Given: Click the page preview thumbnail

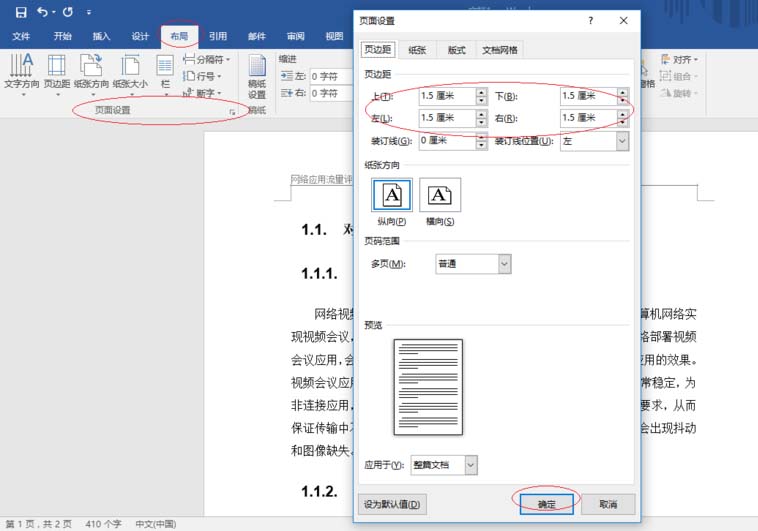Looking at the screenshot, I should pyautogui.click(x=428, y=387).
